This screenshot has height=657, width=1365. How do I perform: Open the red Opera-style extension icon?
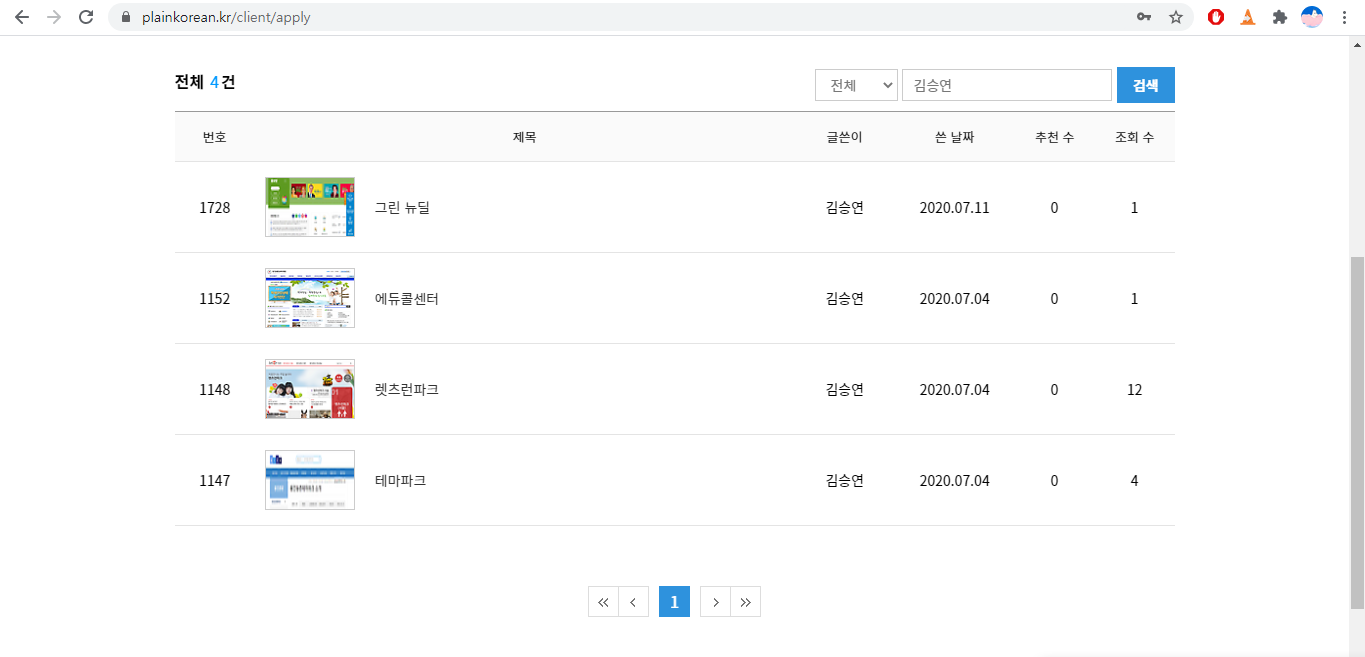point(1216,17)
